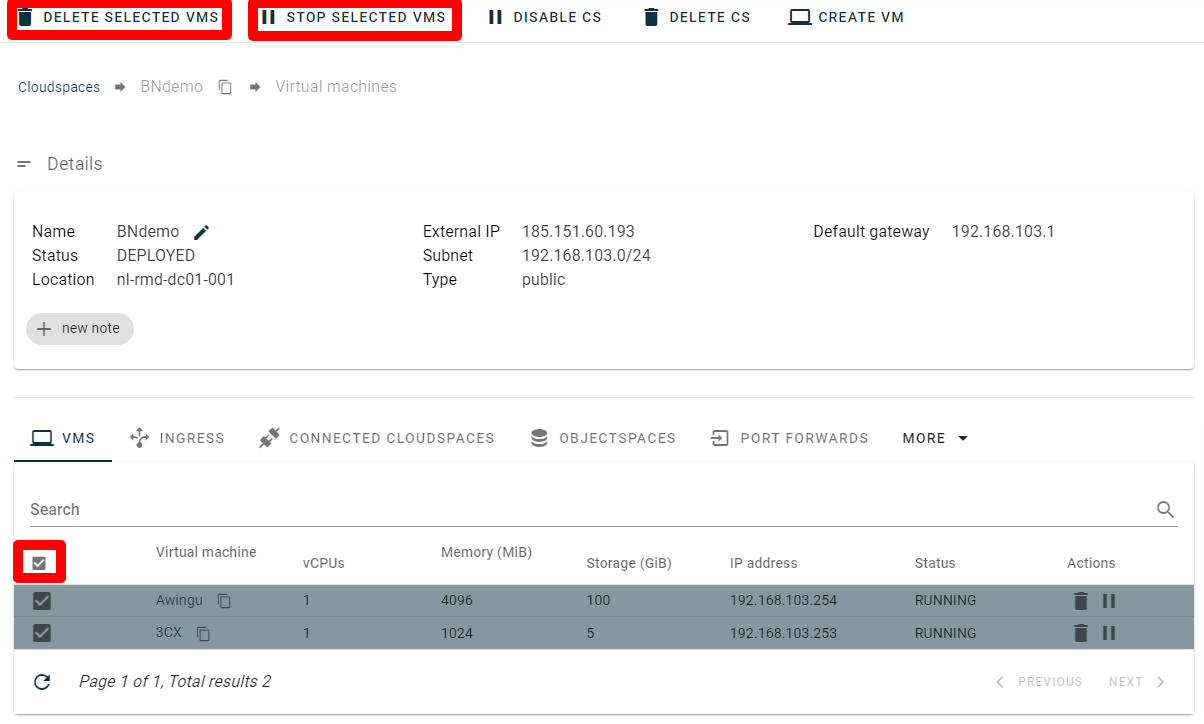Click Stop Selected VMs button
Screen dimensions: 1204x724
pyautogui.click(x=354, y=17)
